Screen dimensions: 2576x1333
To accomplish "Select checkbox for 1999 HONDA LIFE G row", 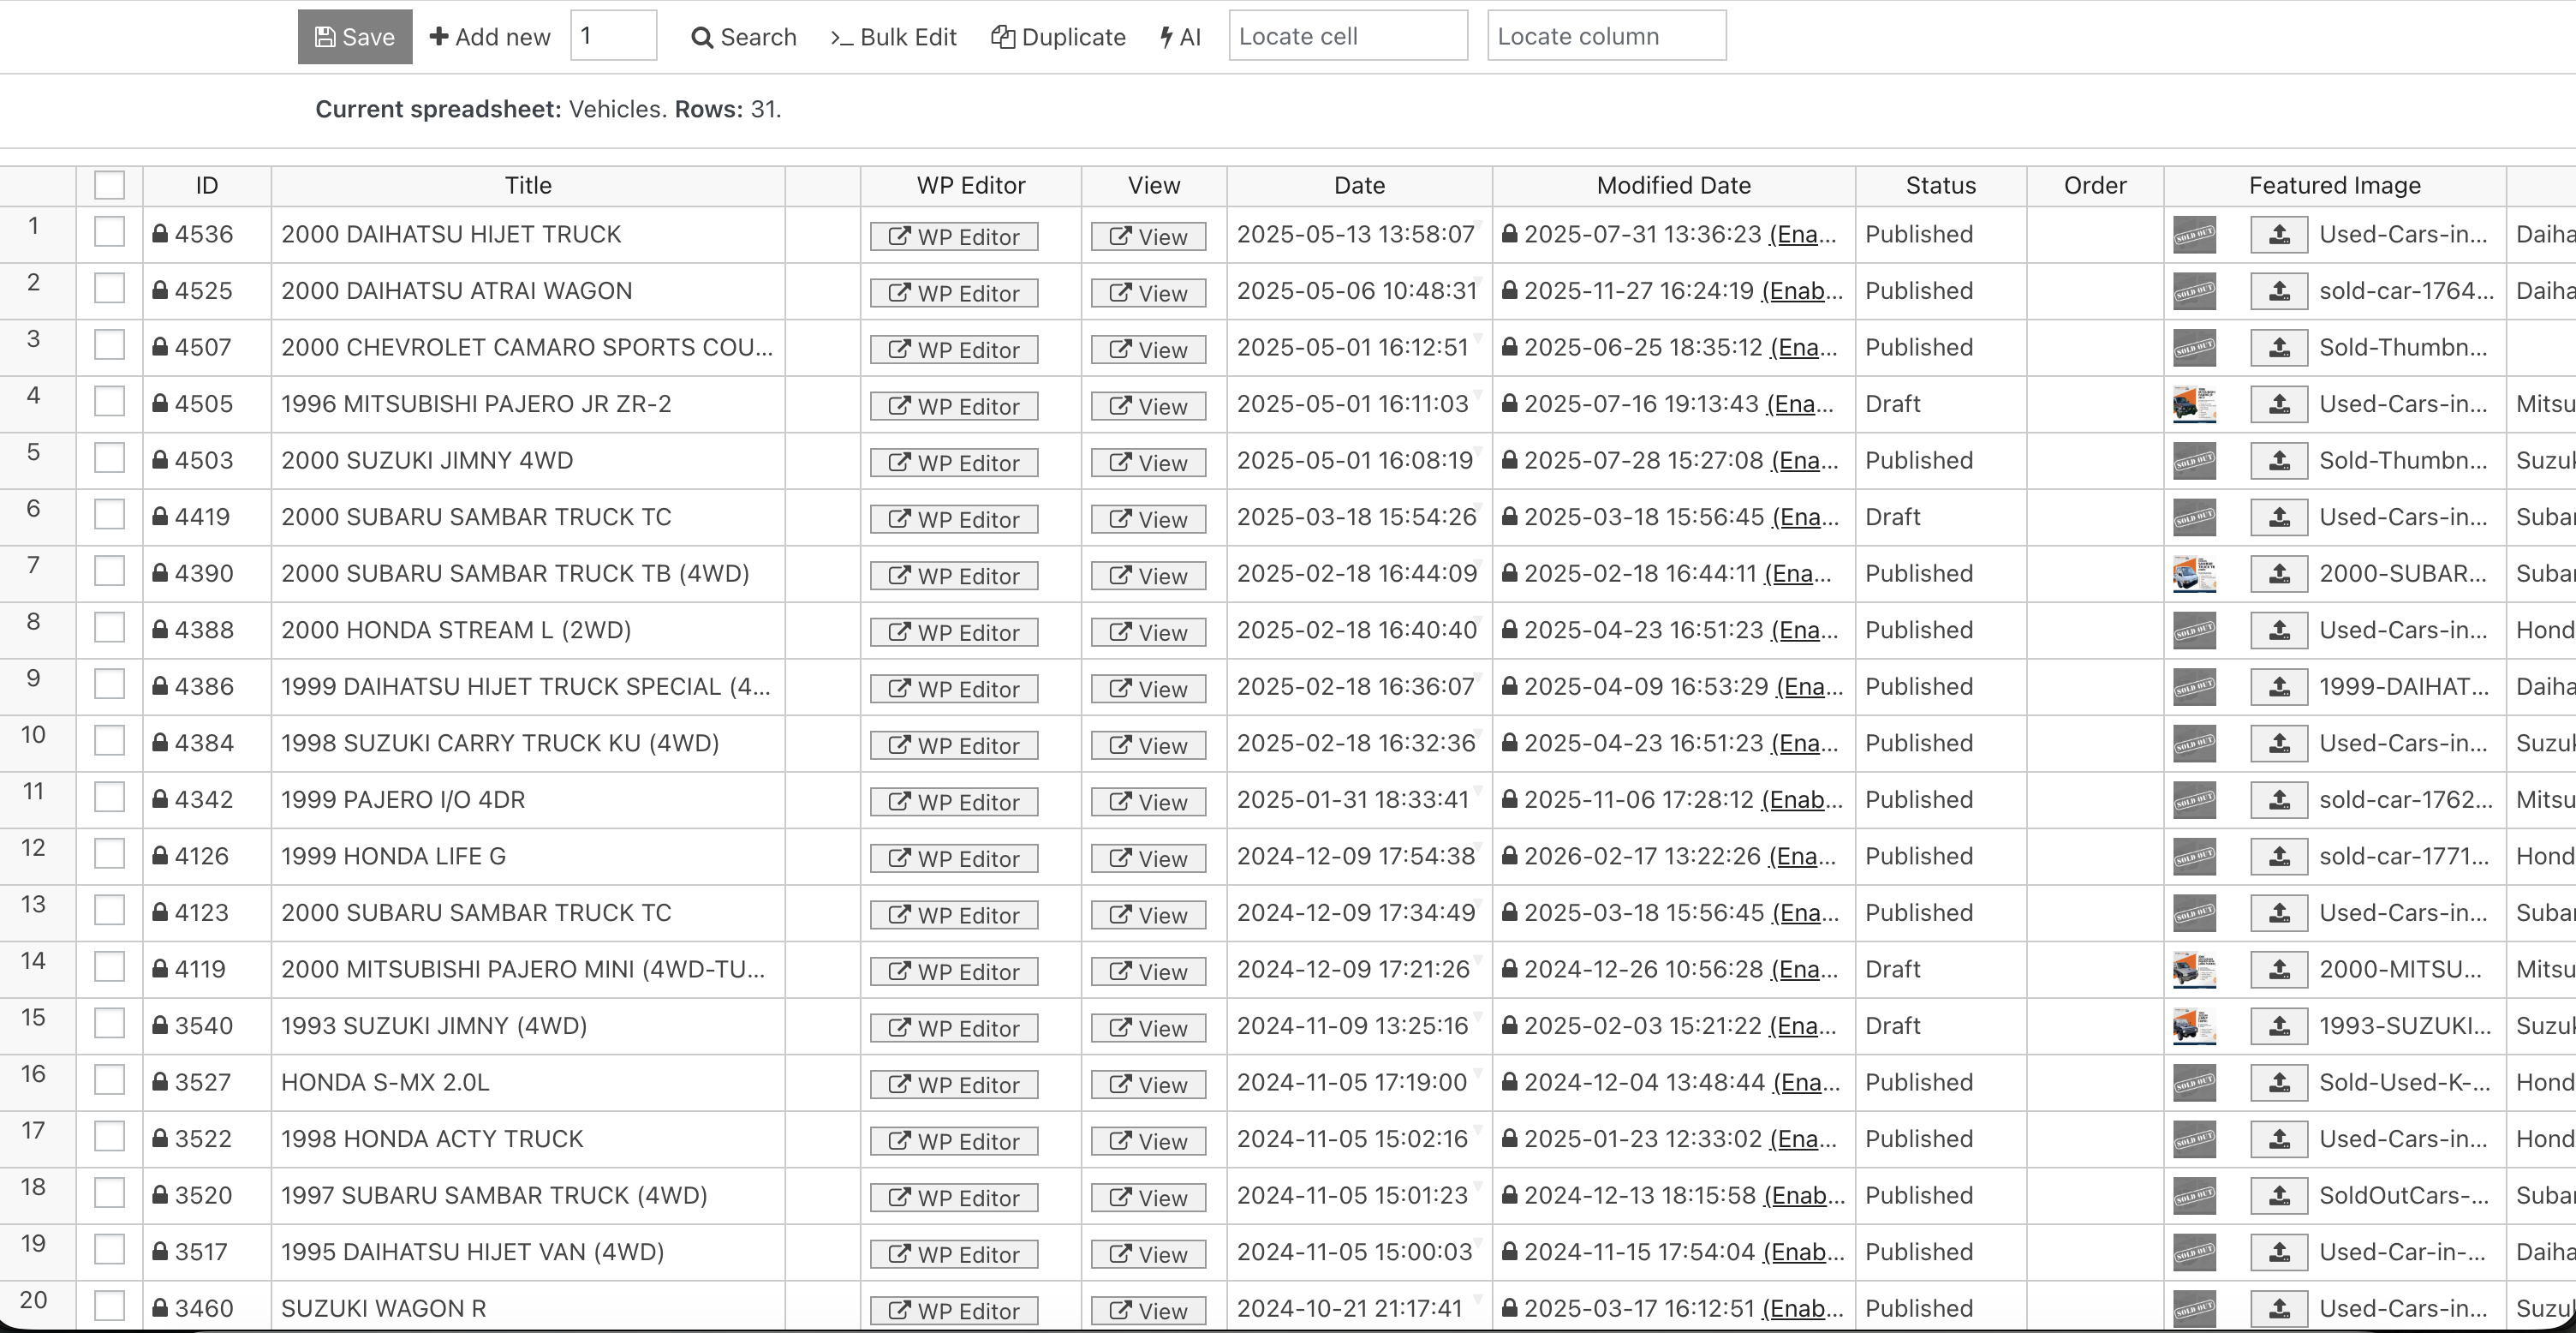I will pyautogui.click(x=109, y=854).
